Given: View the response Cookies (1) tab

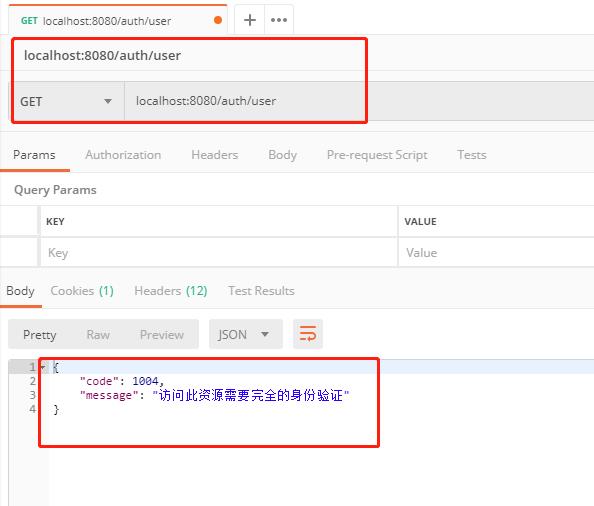Looking at the screenshot, I should pyautogui.click(x=82, y=291).
